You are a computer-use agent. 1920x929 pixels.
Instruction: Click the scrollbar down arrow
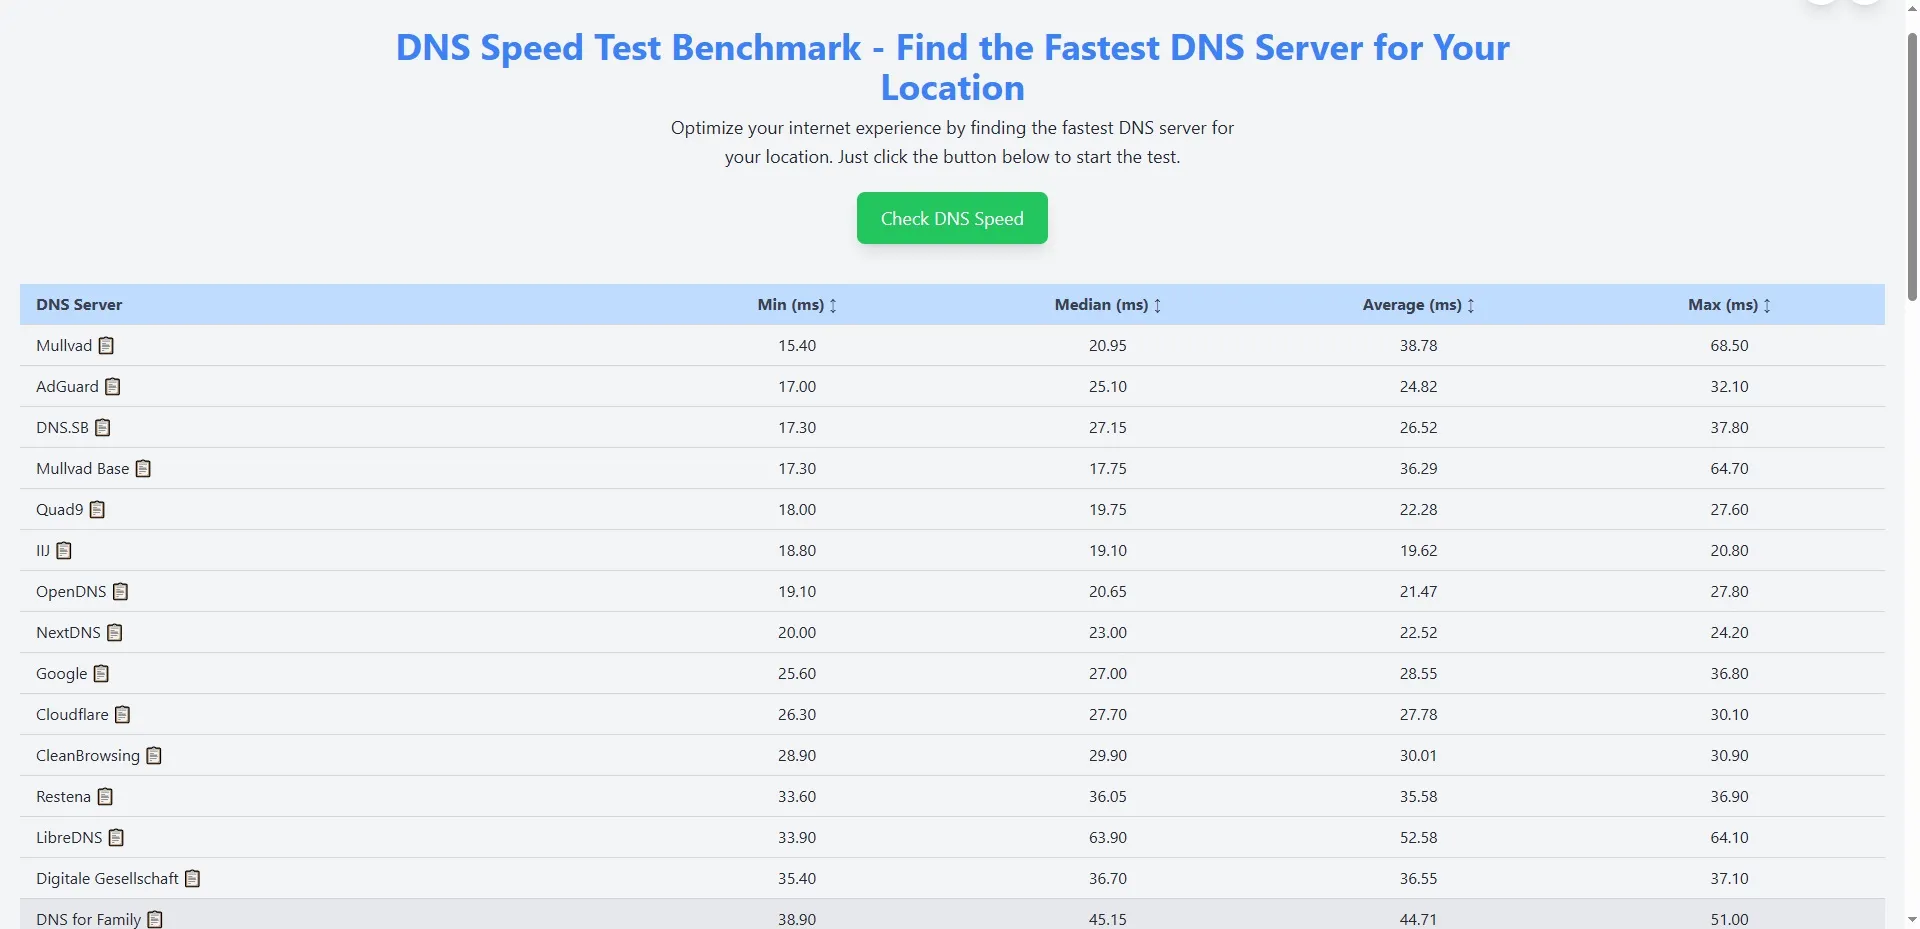click(1911, 921)
